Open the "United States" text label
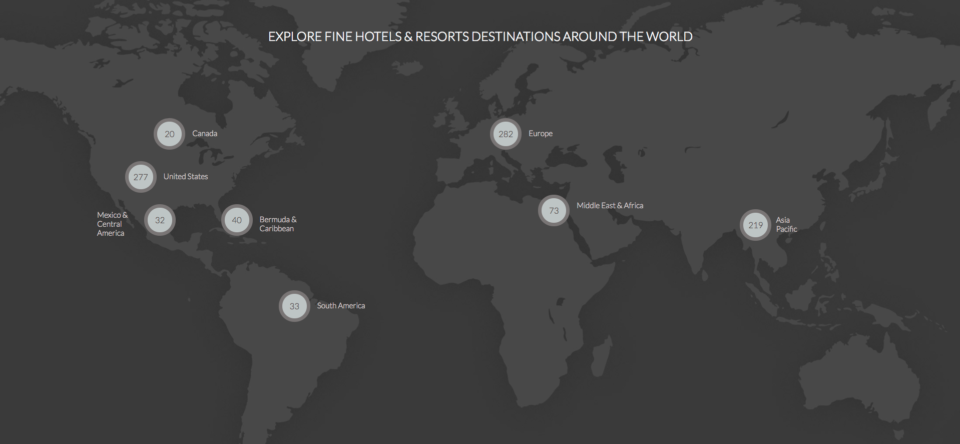Image resolution: width=960 pixels, height=444 pixels. pos(184,177)
